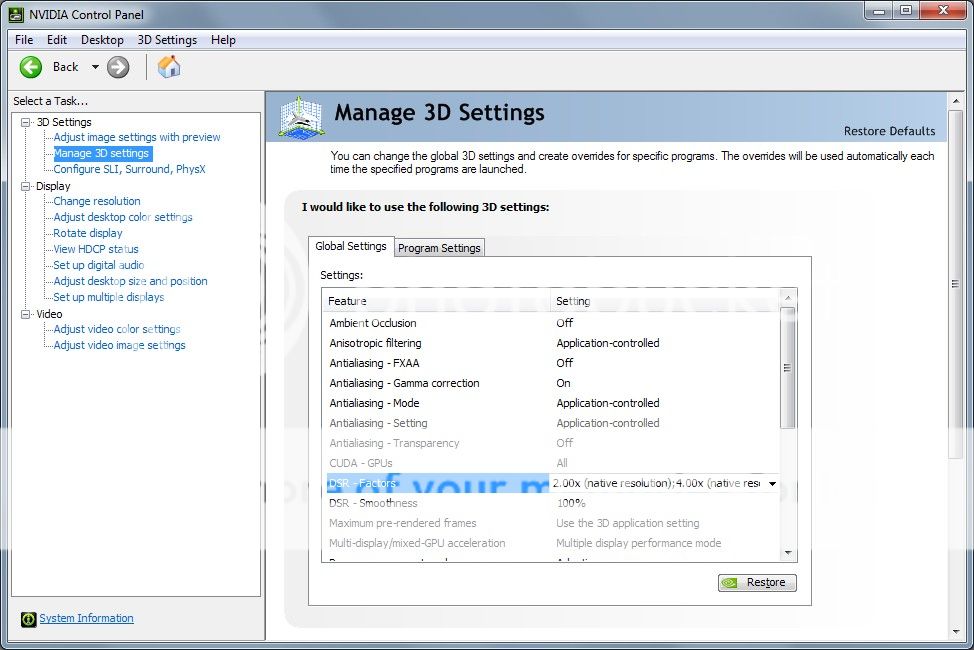Open Adjust desktop color settings
This screenshot has width=974, height=650.
pyautogui.click(x=123, y=217)
